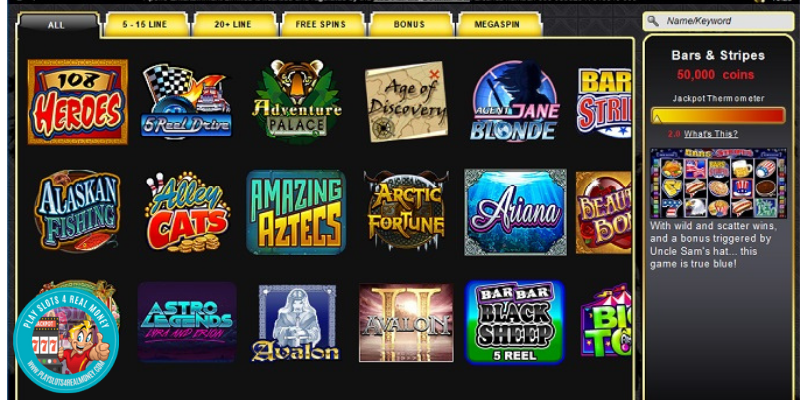Focus the Name/Keyword search field

[x=718, y=21]
